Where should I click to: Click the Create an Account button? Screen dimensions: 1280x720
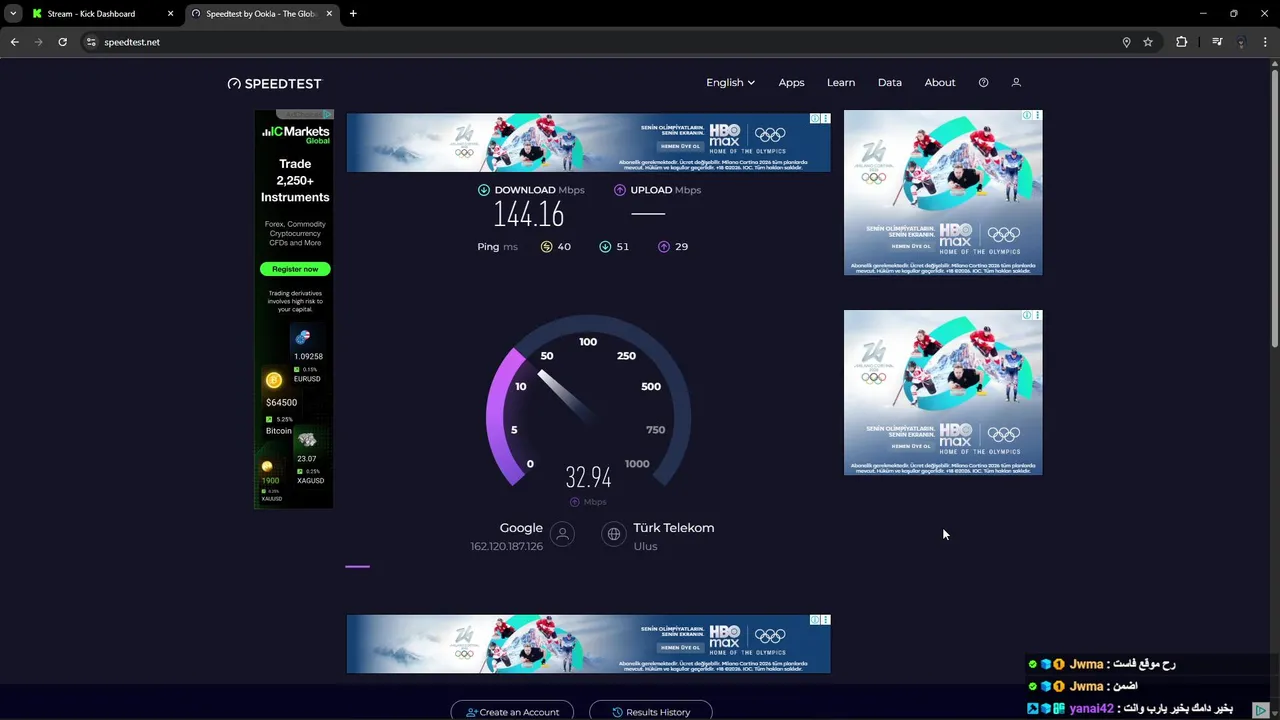tap(512, 711)
